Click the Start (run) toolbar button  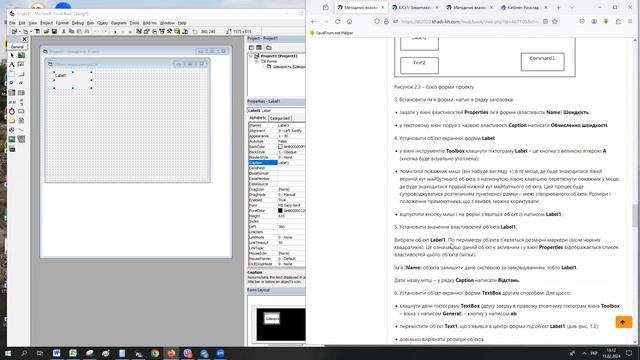pos(115,31)
